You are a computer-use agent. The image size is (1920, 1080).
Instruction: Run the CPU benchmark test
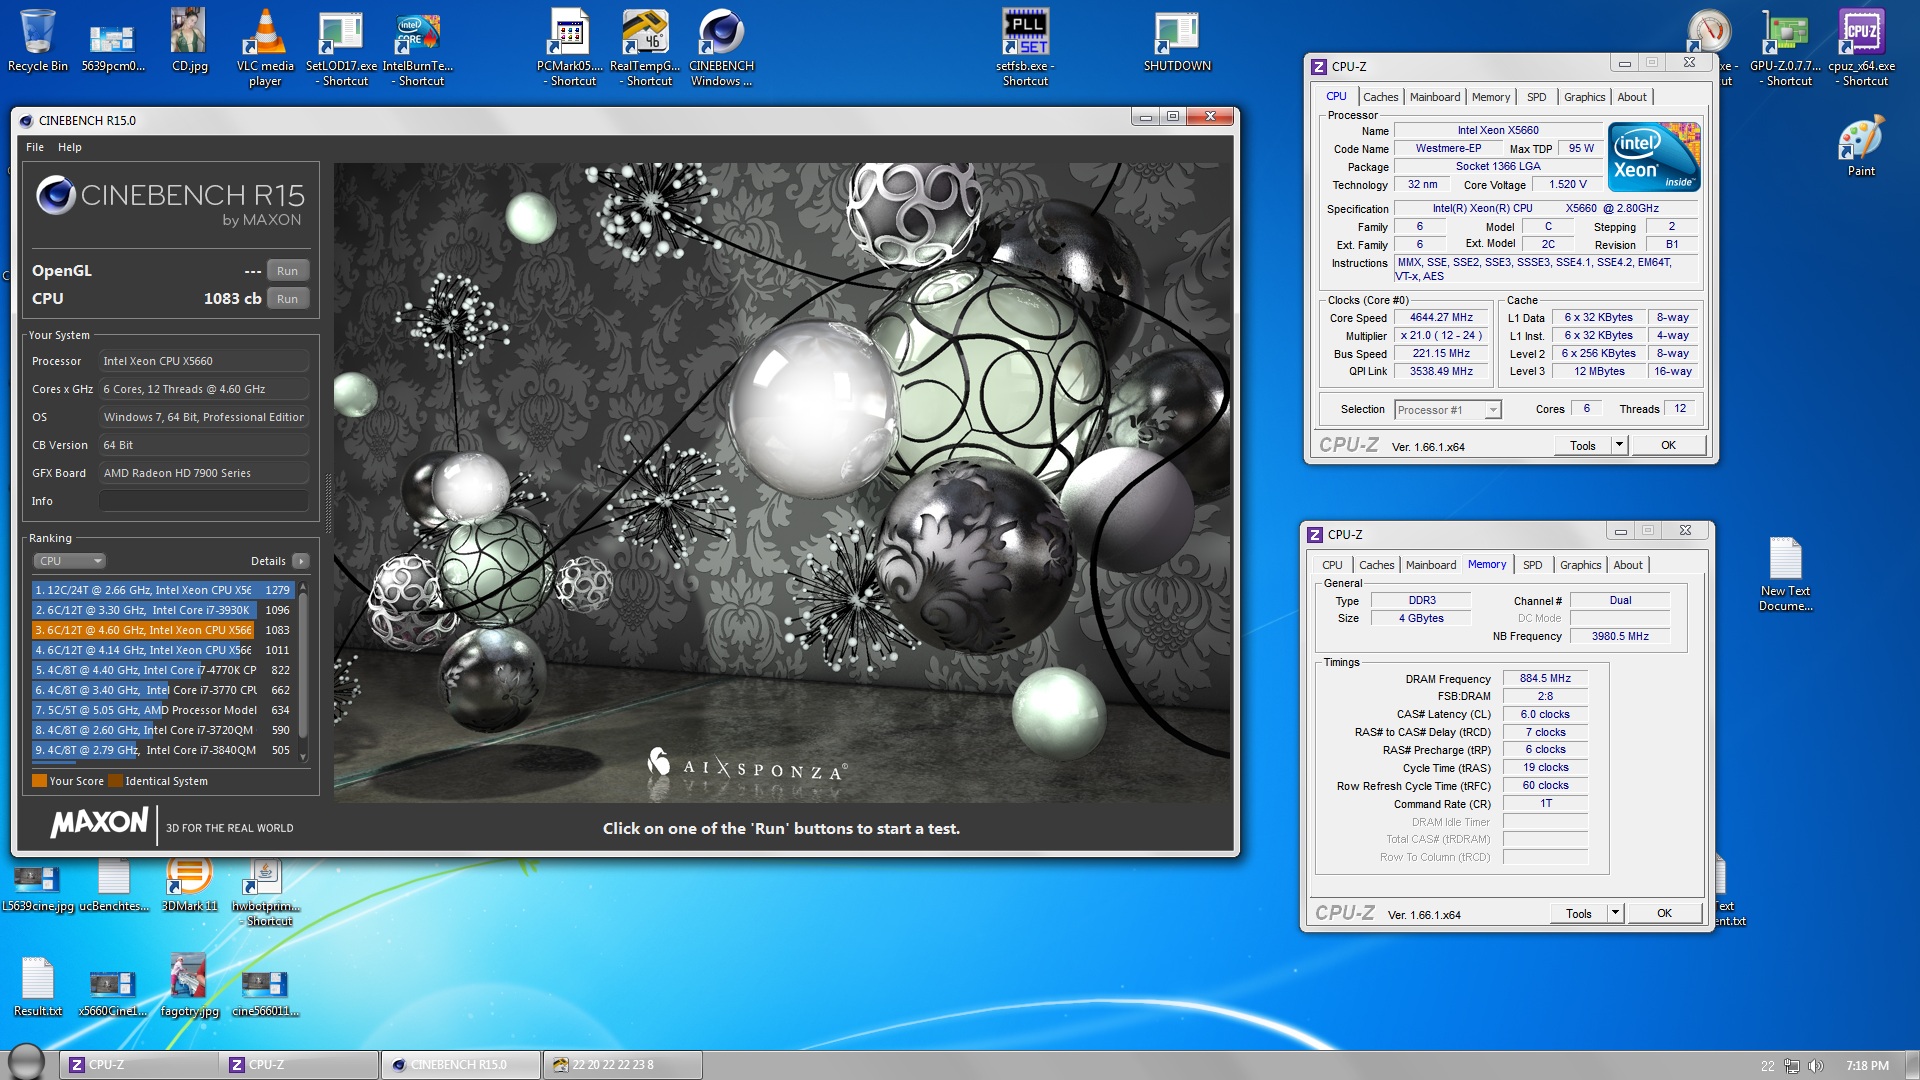(x=287, y=299)
